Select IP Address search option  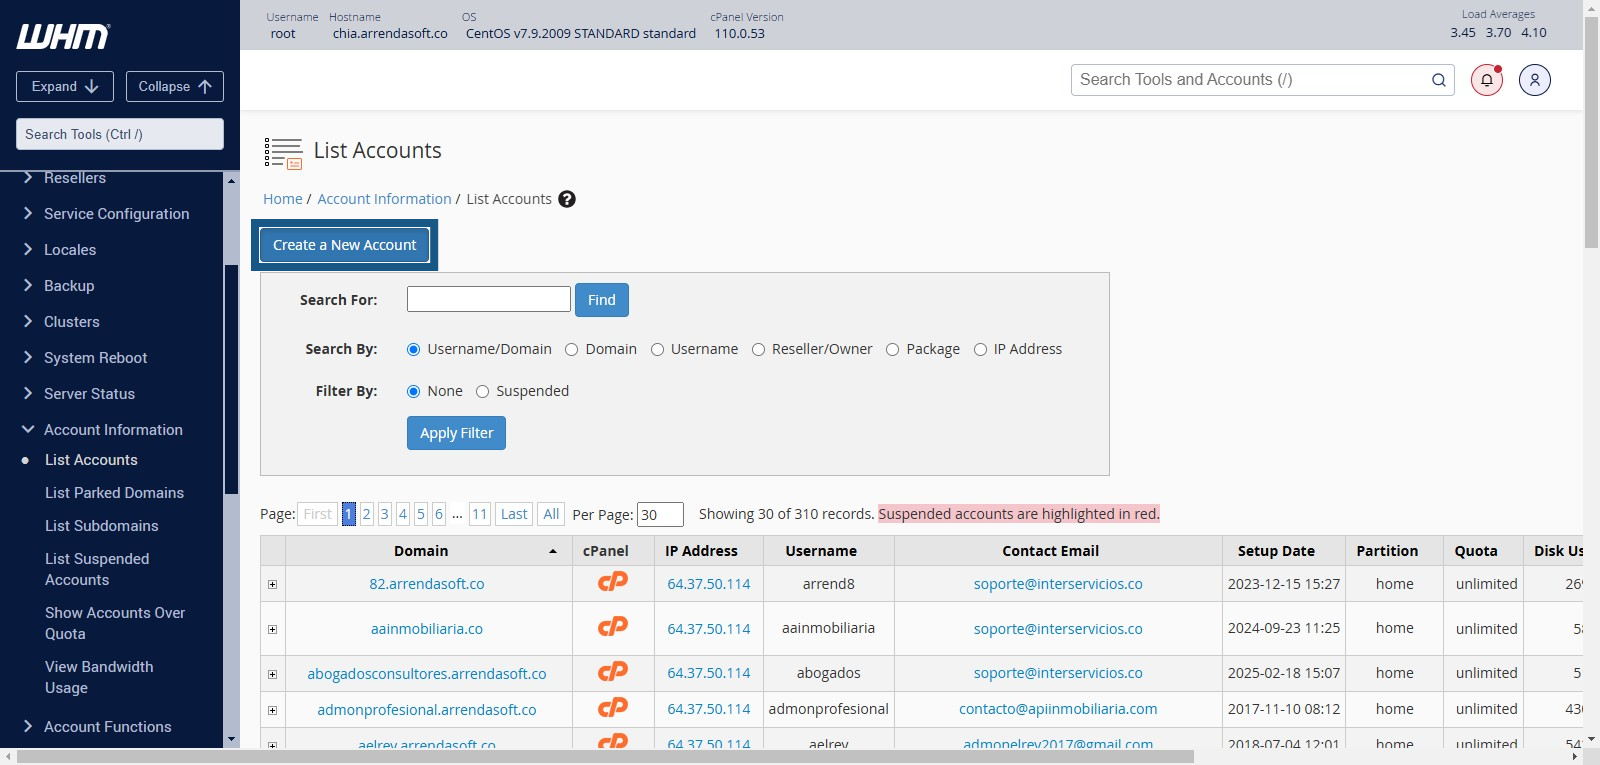click(980, 349)
